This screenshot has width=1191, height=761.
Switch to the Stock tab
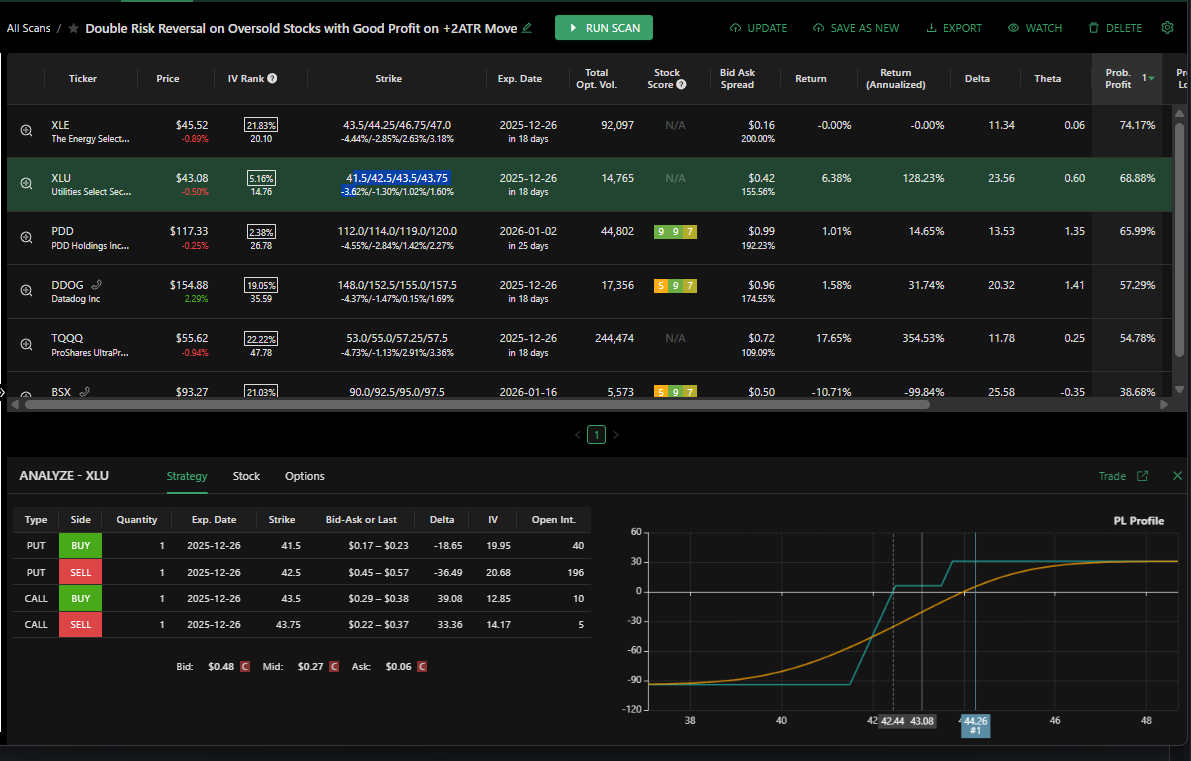pyautogui.click(x=246, y=476)
